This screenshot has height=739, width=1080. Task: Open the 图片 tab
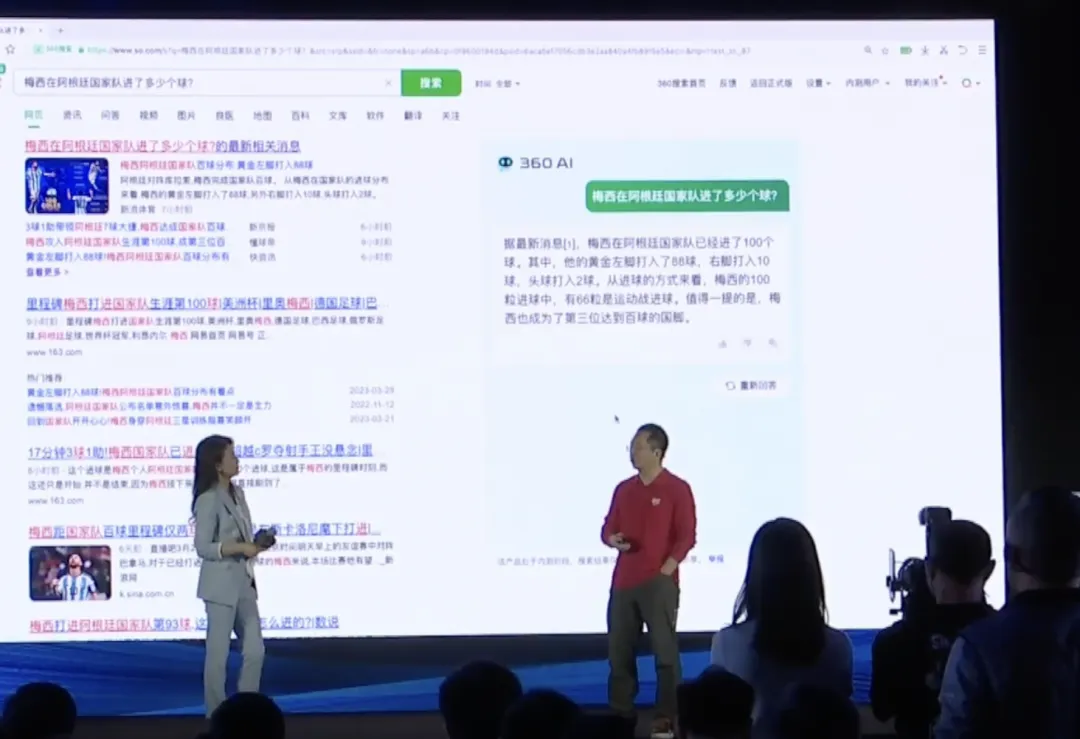[x=187, y=115]
